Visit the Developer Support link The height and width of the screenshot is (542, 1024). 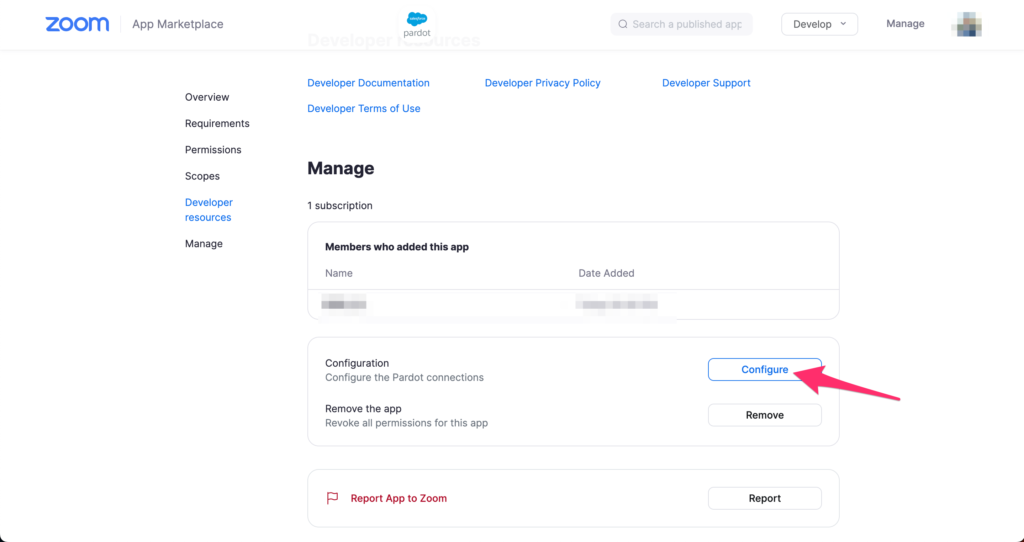pyautogui.click(x=706, y=83)
